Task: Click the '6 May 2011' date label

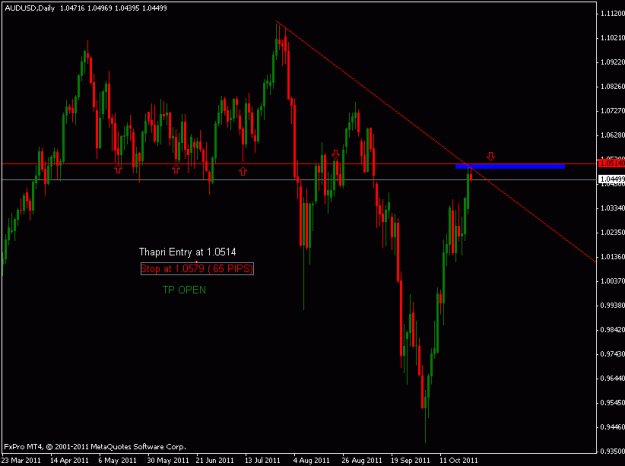Action: click(x=118, y=460)
